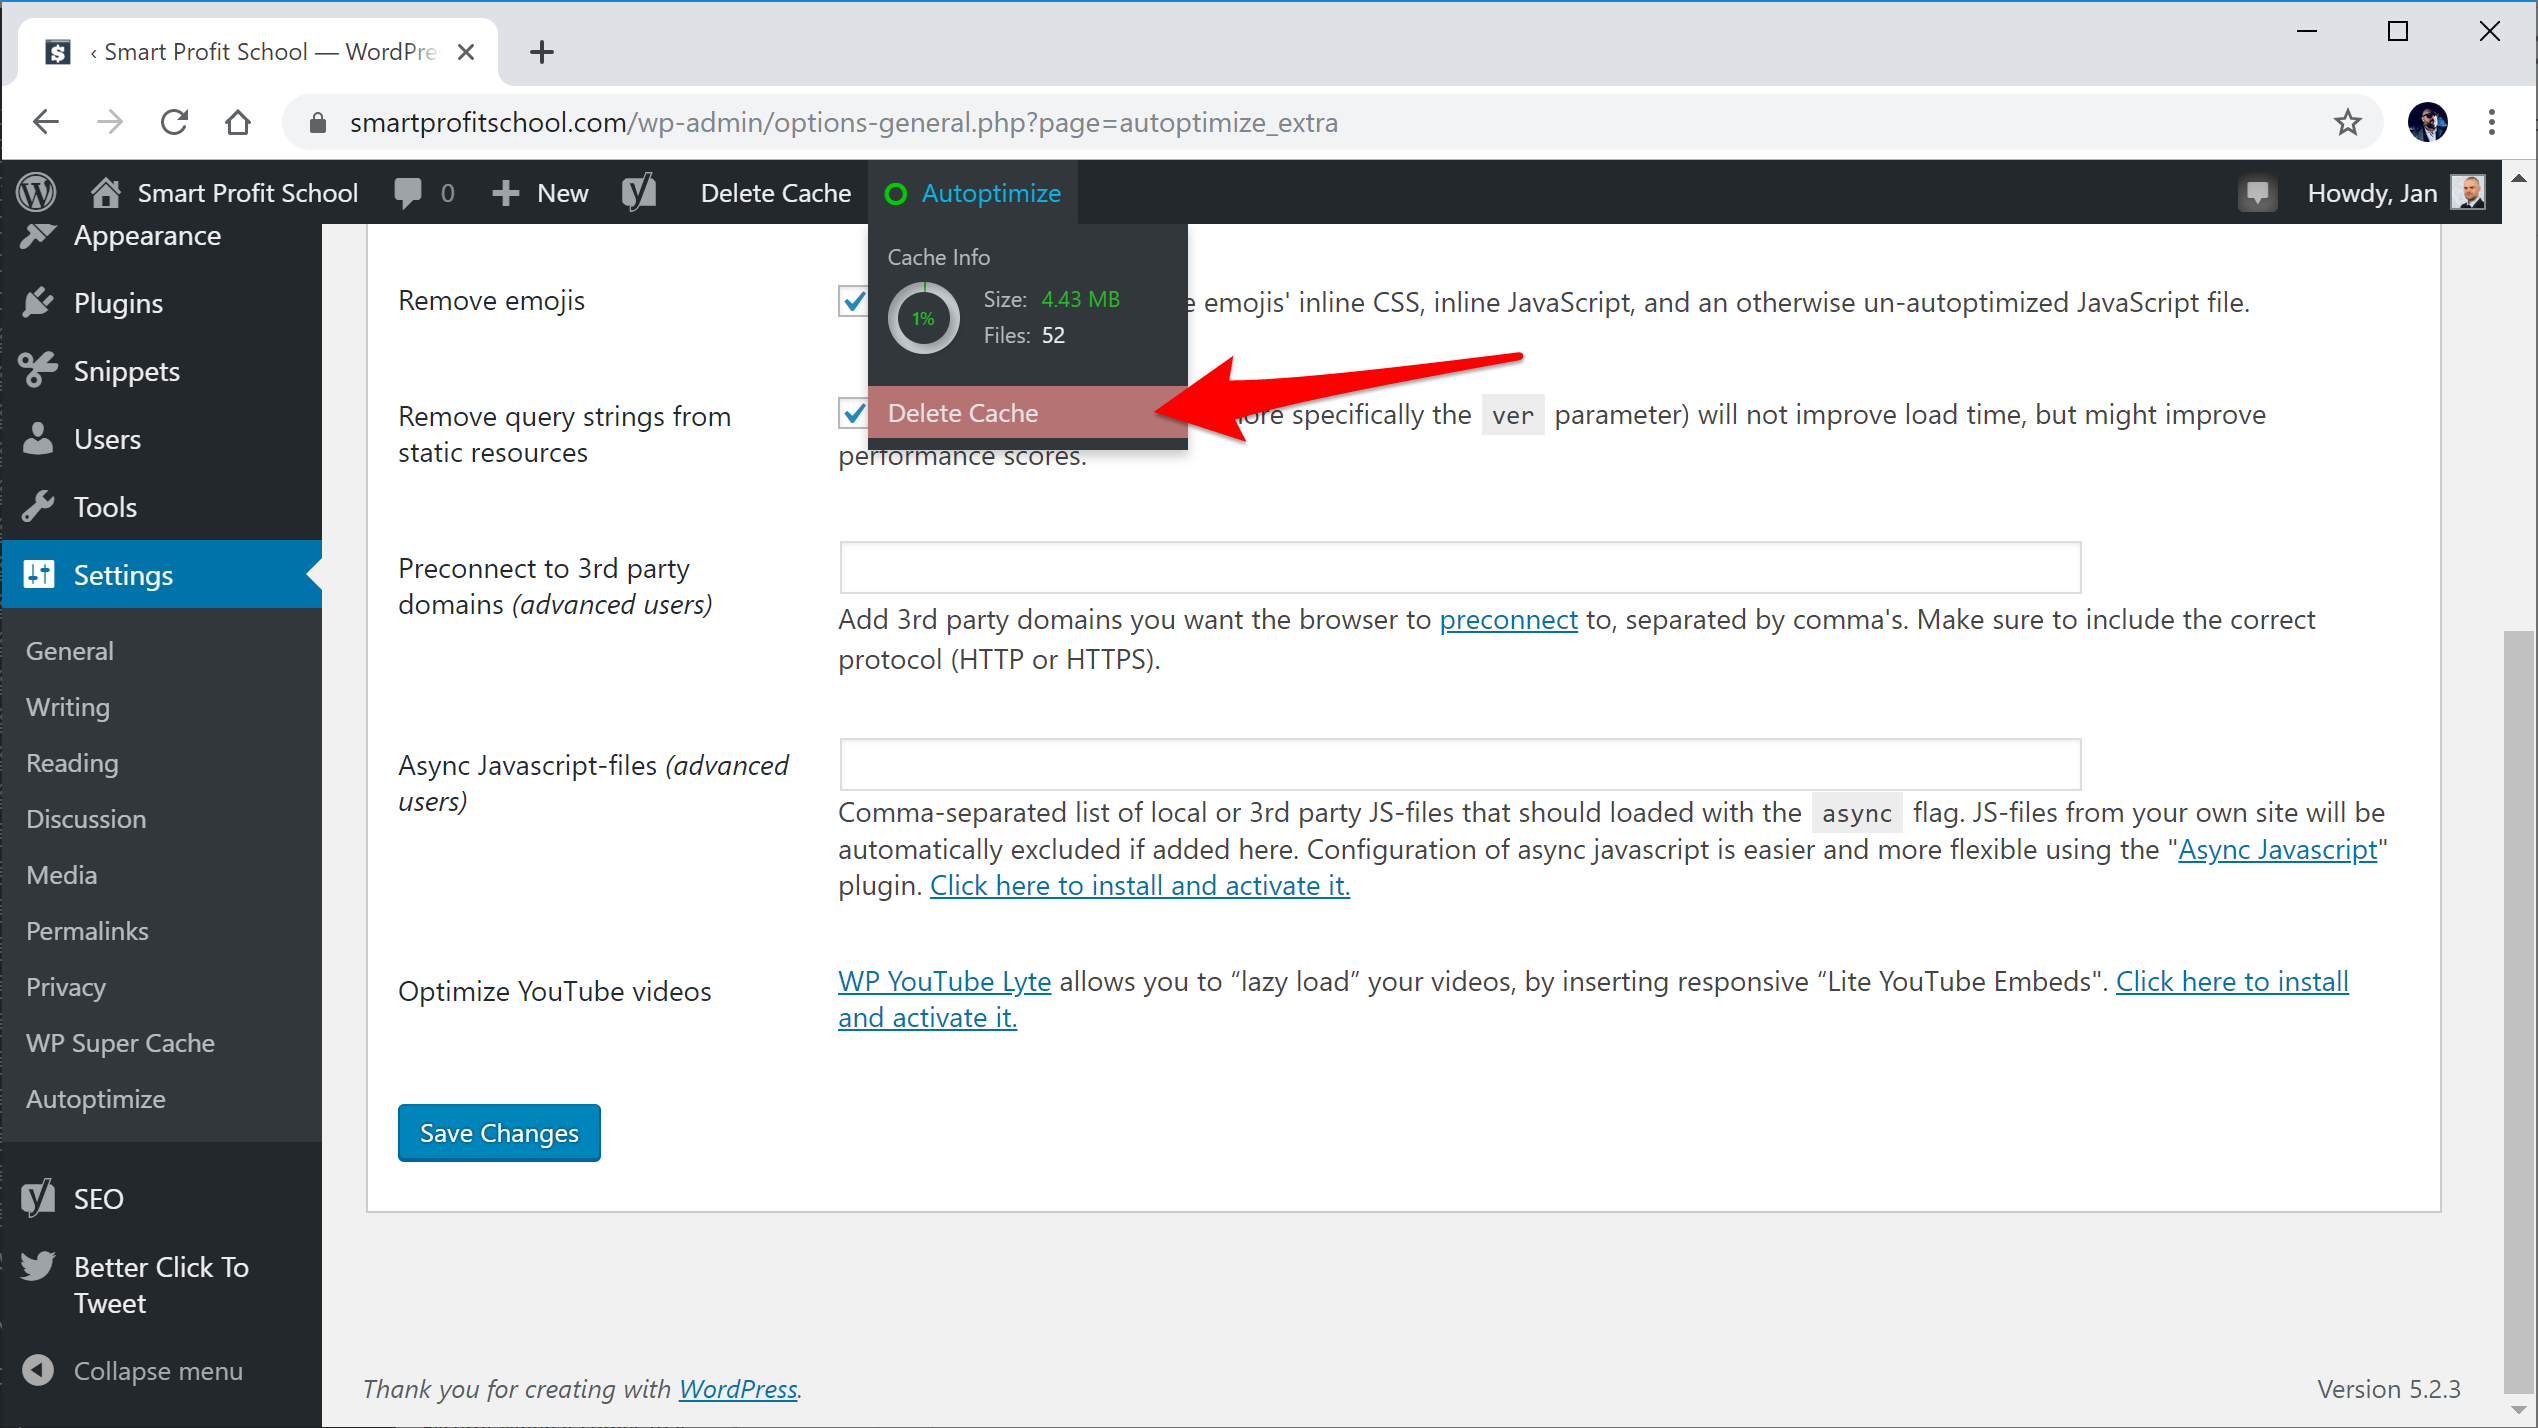Click the Save Changes button
Image resolution: width=2538 pixels, height=1428 pixels.
[499, 1133]
